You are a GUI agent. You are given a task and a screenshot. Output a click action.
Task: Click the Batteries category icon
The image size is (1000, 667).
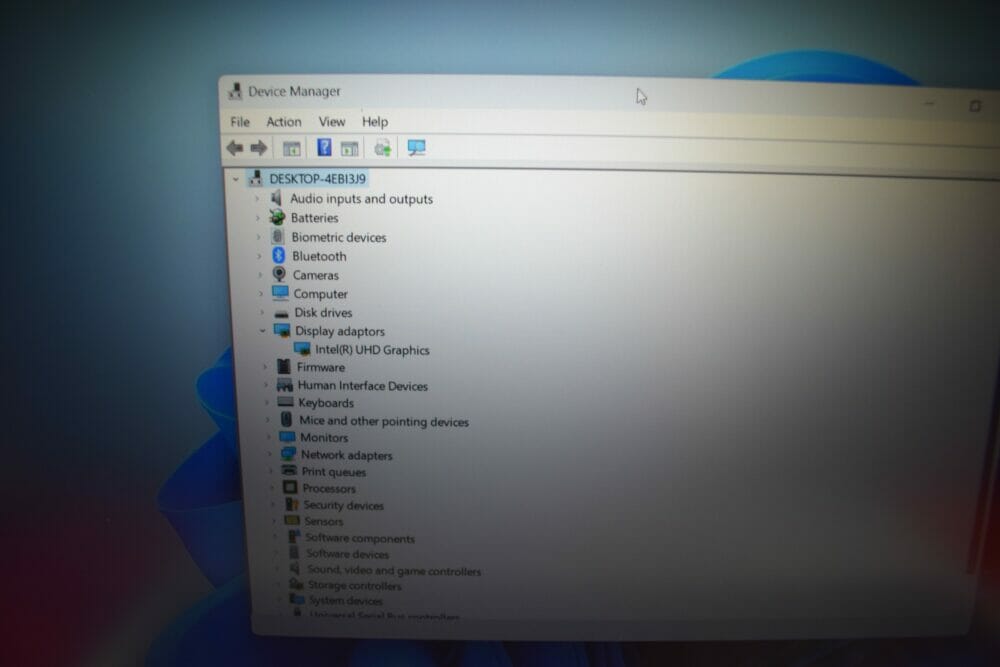click(277, 217)
